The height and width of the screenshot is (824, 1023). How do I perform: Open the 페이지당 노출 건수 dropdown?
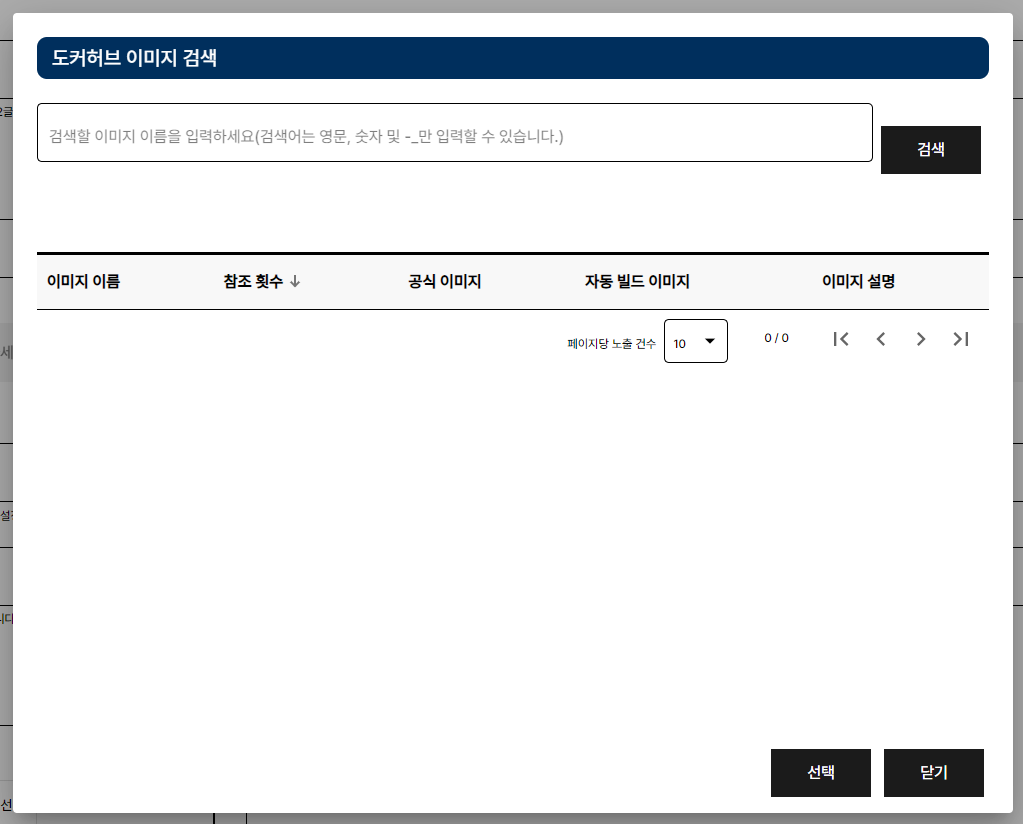pos(695,341)
